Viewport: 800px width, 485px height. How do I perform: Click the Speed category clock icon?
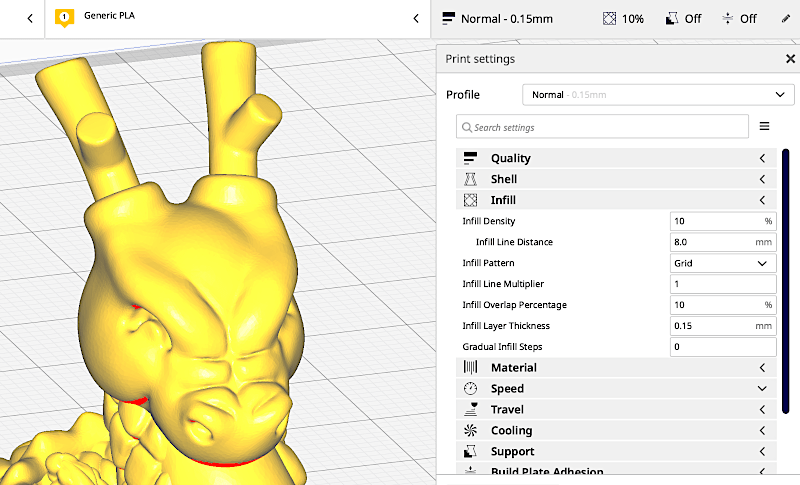470,389
